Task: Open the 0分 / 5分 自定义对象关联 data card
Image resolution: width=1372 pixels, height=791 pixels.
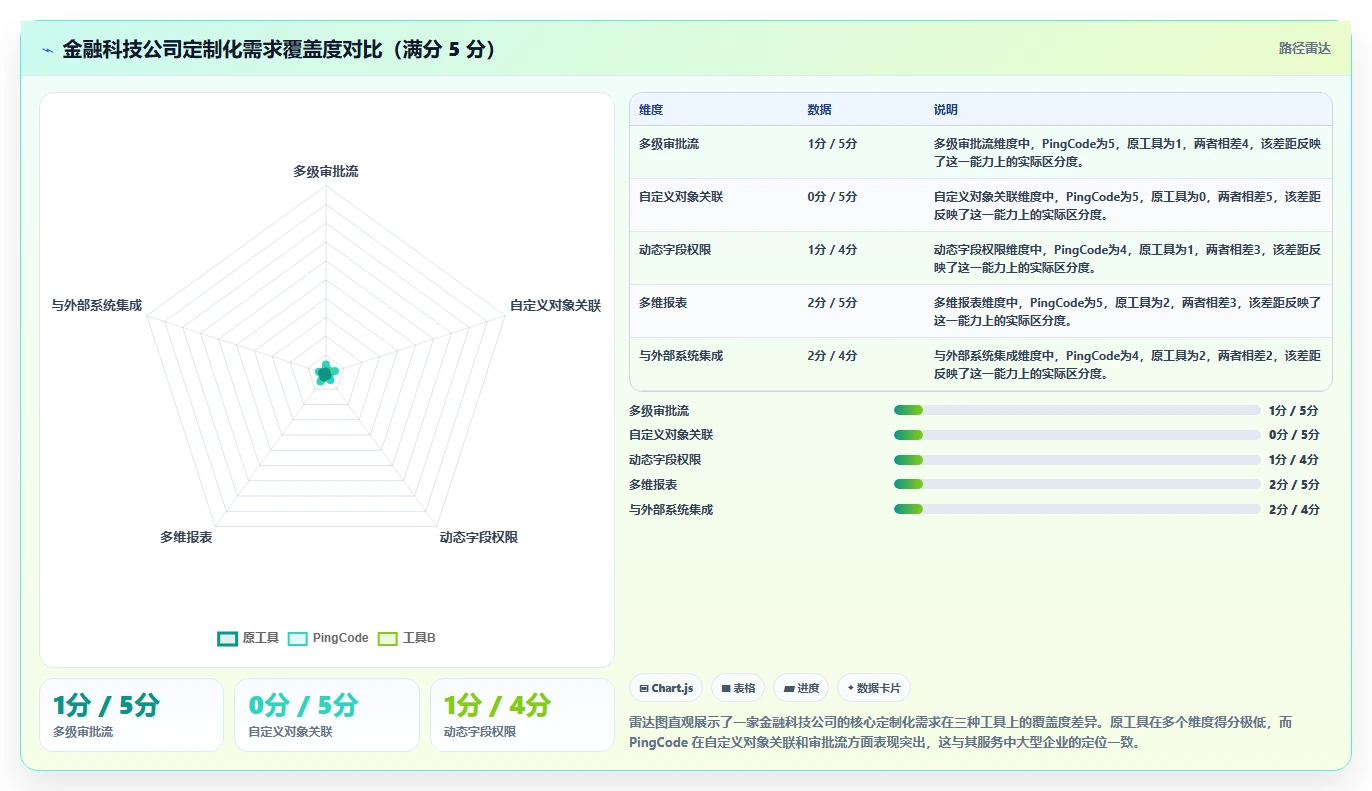Action: point(326,715)
